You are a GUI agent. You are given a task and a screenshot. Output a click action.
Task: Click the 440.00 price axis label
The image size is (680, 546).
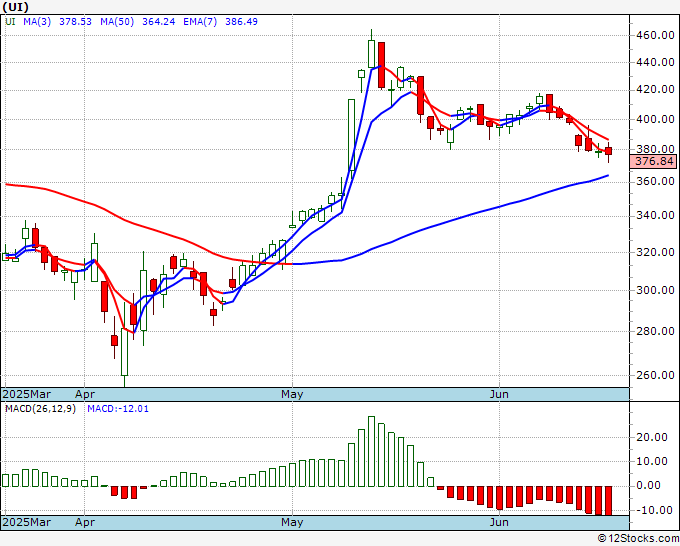[655, 62]
